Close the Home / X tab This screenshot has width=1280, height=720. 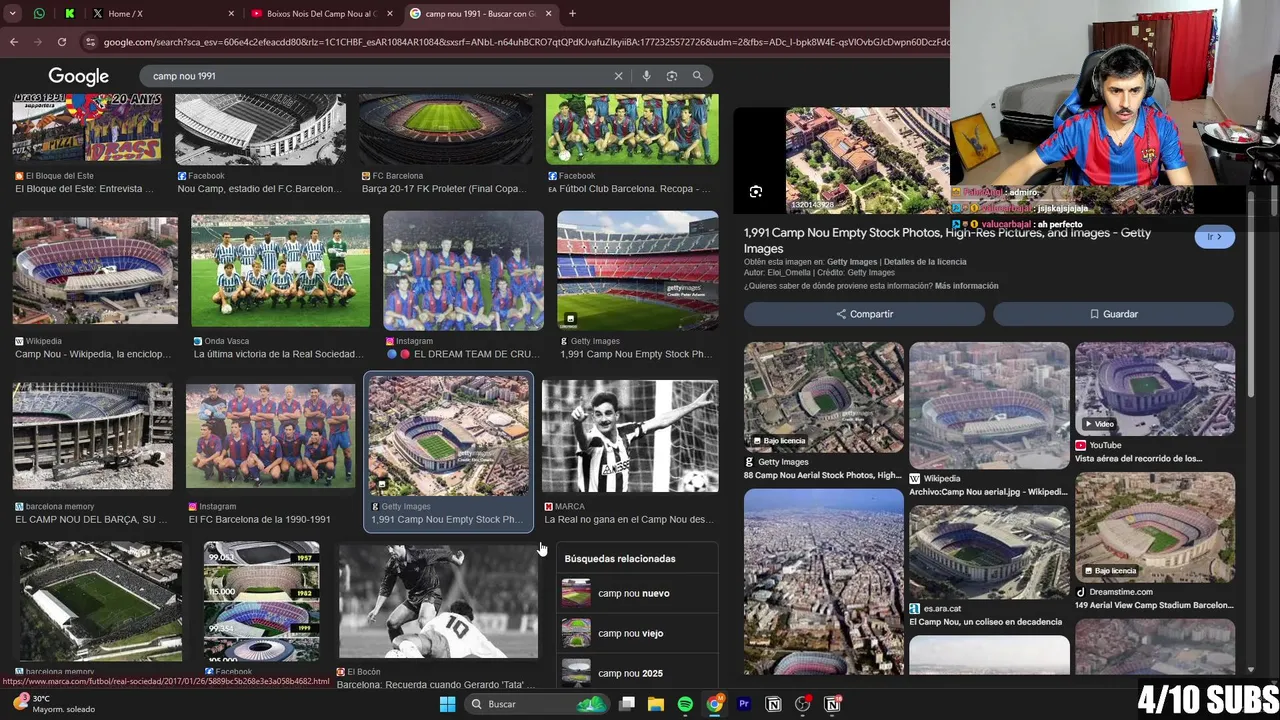tap(231, 14)
